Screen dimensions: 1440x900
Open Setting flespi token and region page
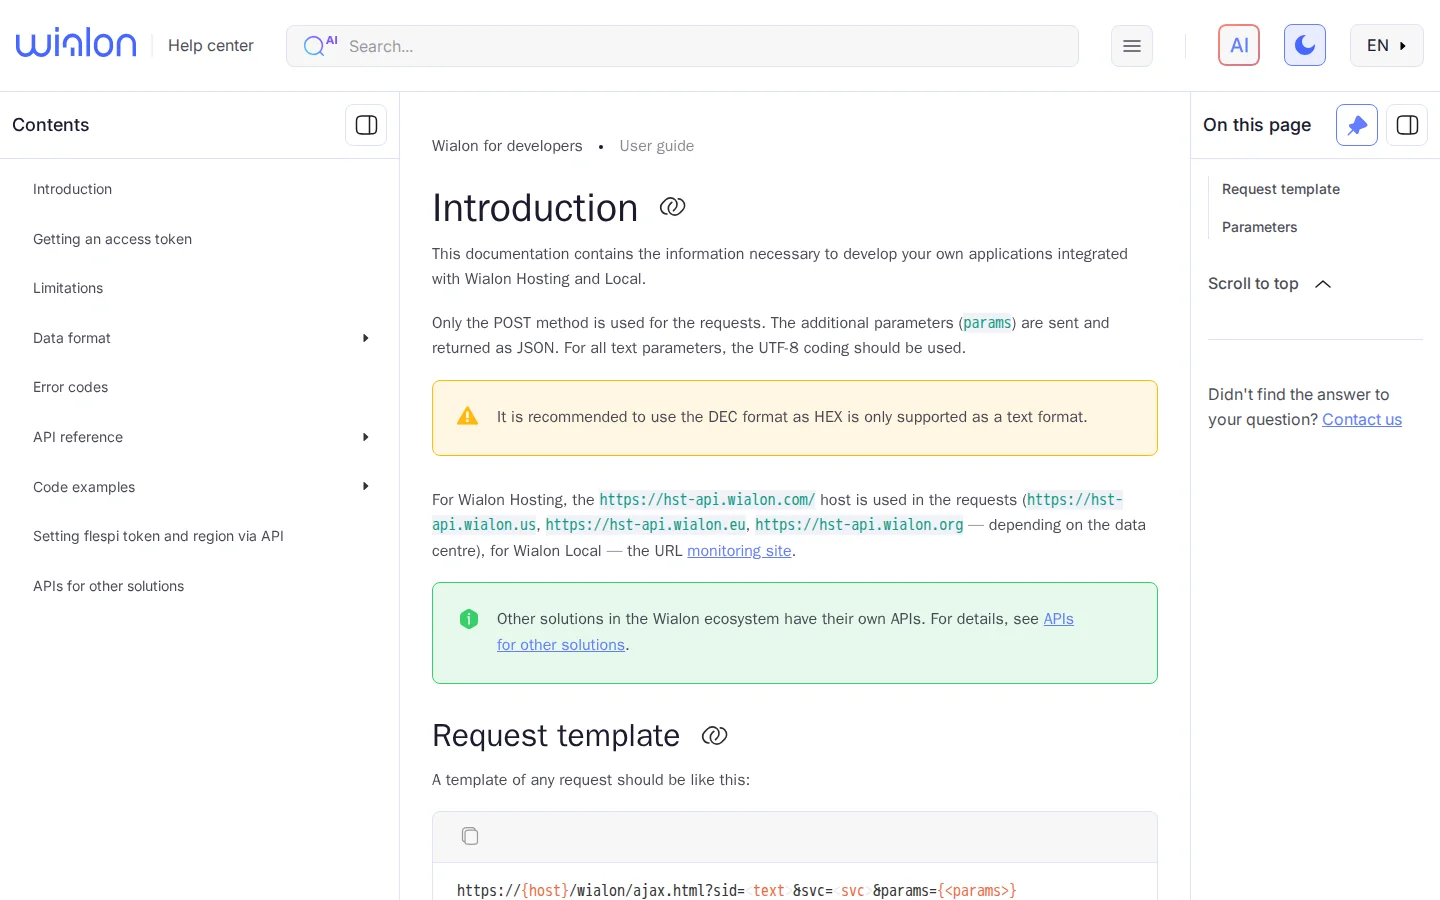(158, 536)
